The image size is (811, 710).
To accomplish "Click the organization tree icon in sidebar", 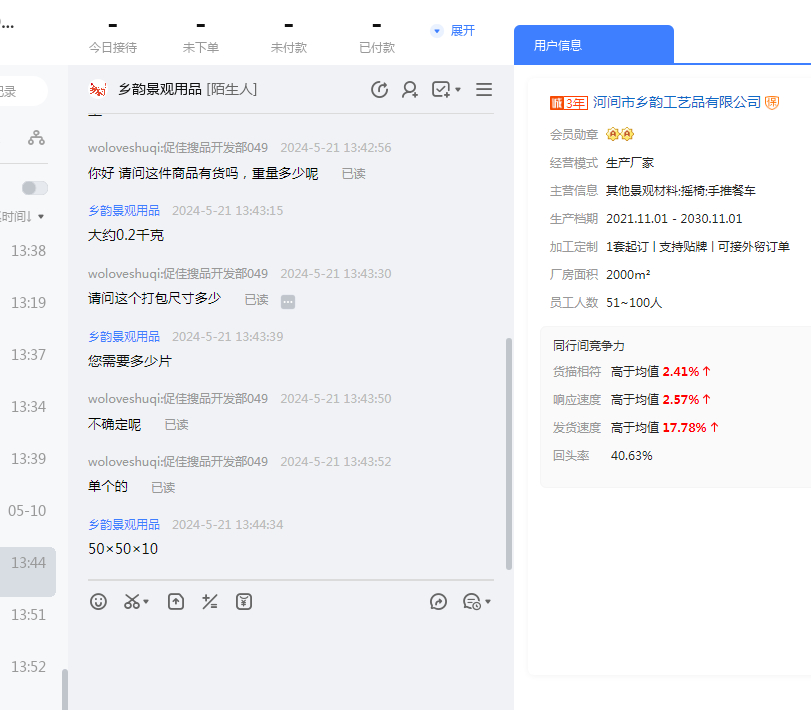I will click(36, 138).
